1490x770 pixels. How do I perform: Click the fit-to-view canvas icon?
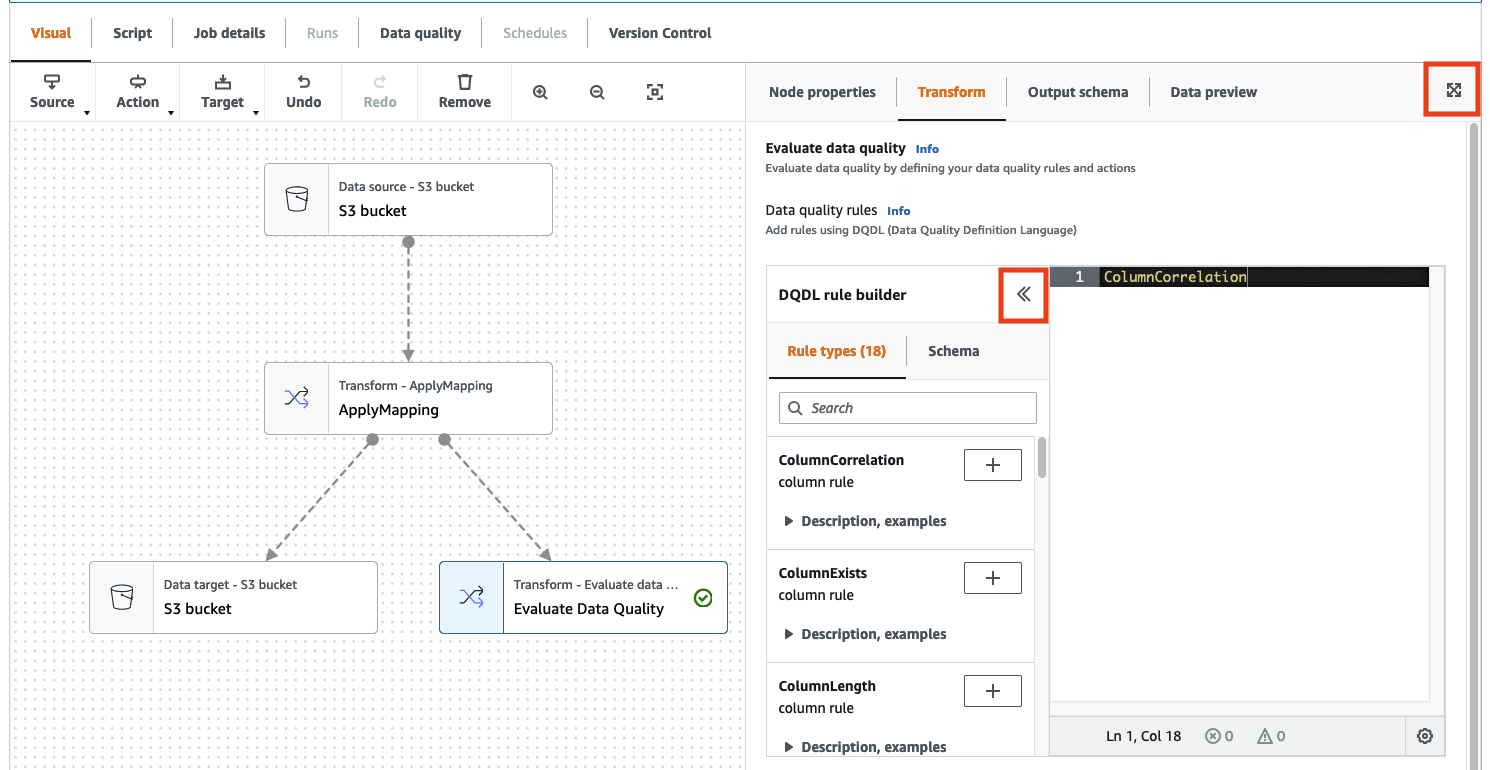(654, 92)
